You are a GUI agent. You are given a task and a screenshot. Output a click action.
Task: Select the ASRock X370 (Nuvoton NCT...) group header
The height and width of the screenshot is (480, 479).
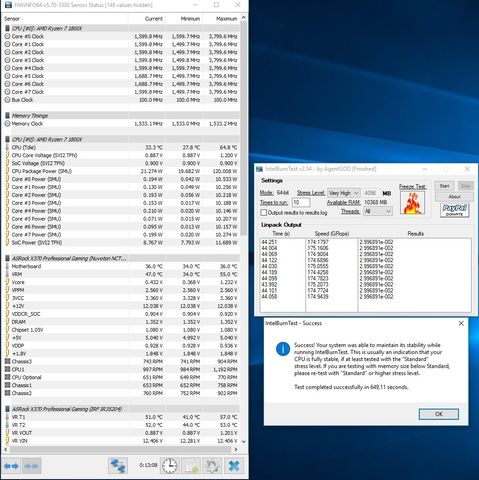click(x=121, y=258)
